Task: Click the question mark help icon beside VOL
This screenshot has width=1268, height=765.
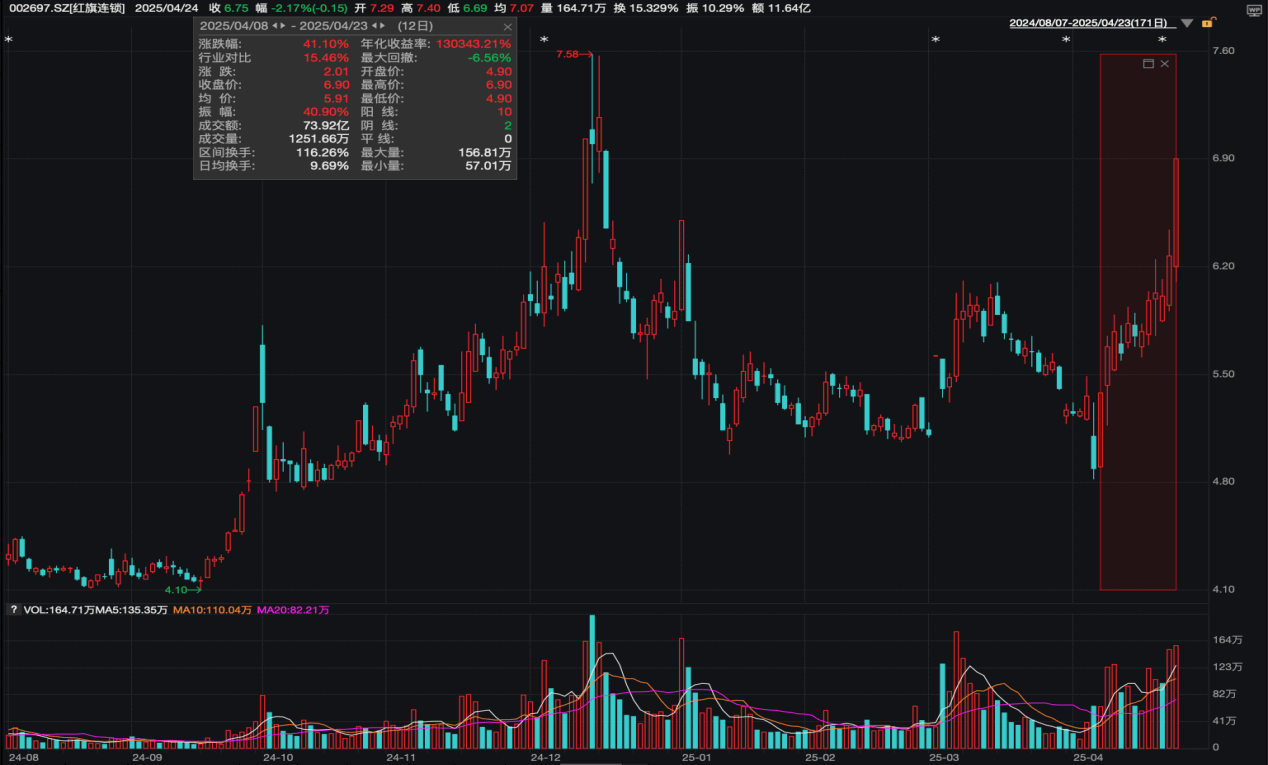Action: 14,609
